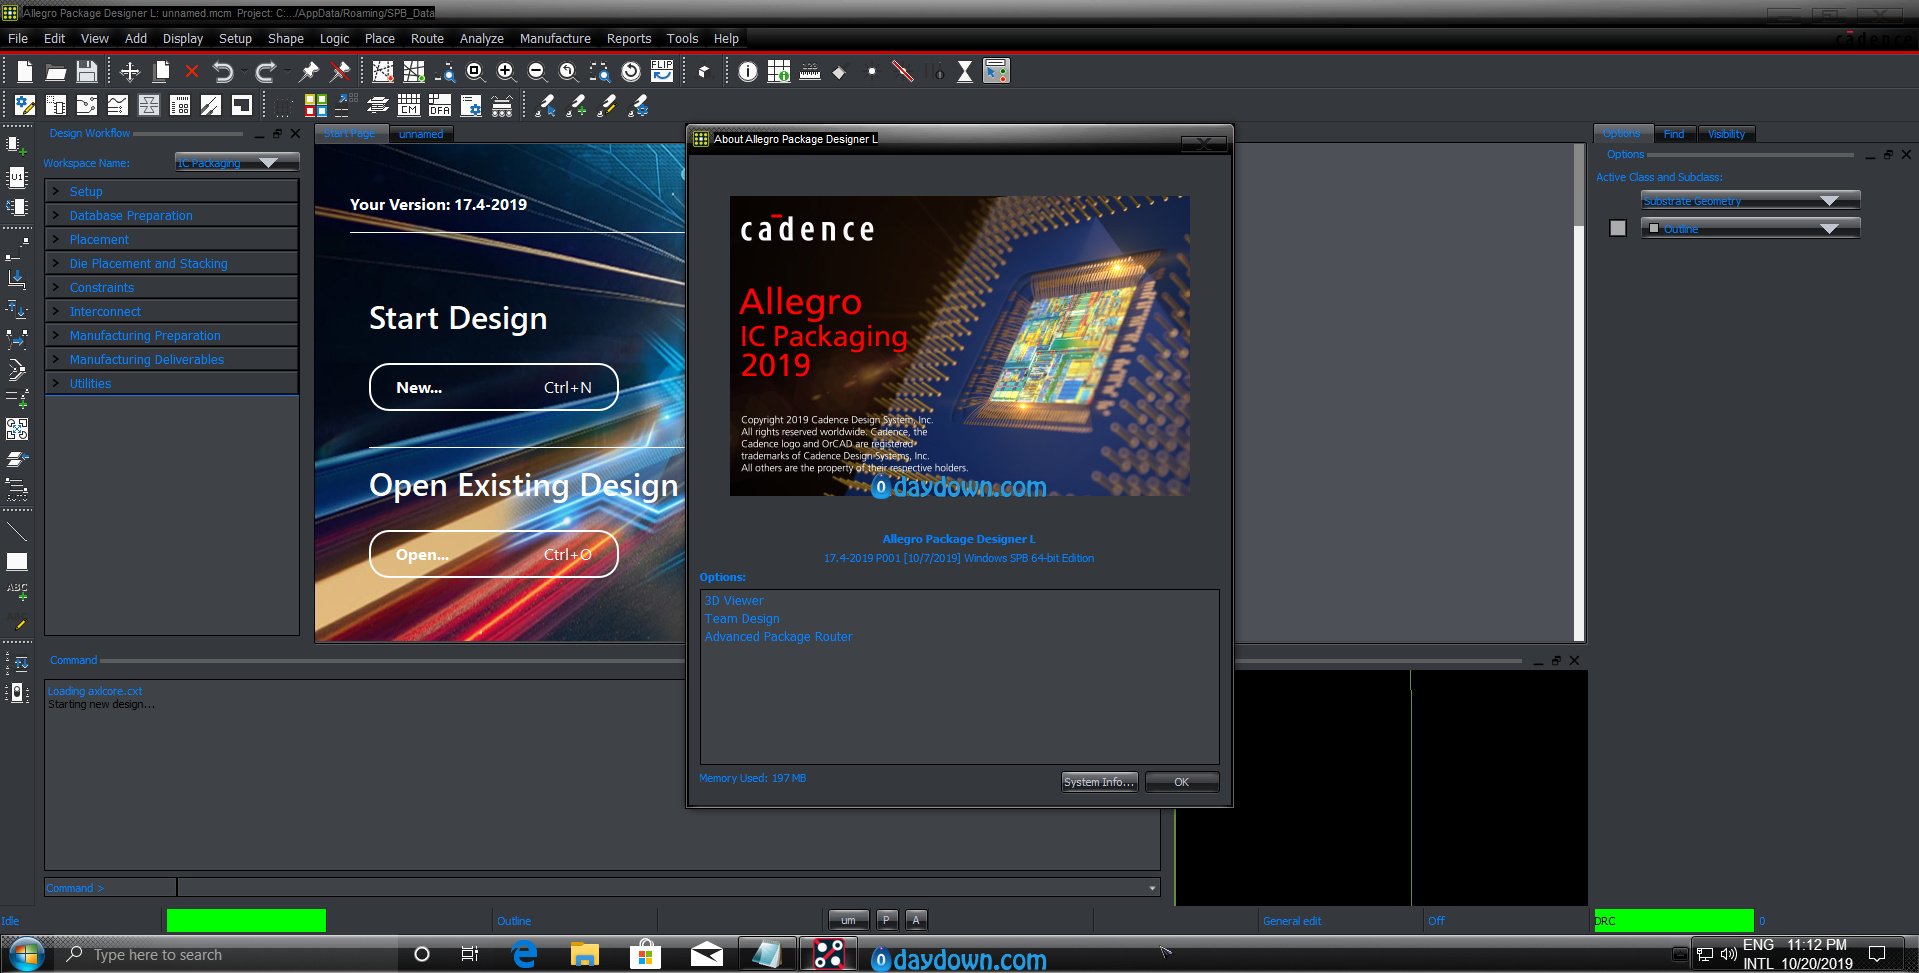Click the hourglass toolbar icon
This screenshot has width=1919, height=973.
coord(965,71)
